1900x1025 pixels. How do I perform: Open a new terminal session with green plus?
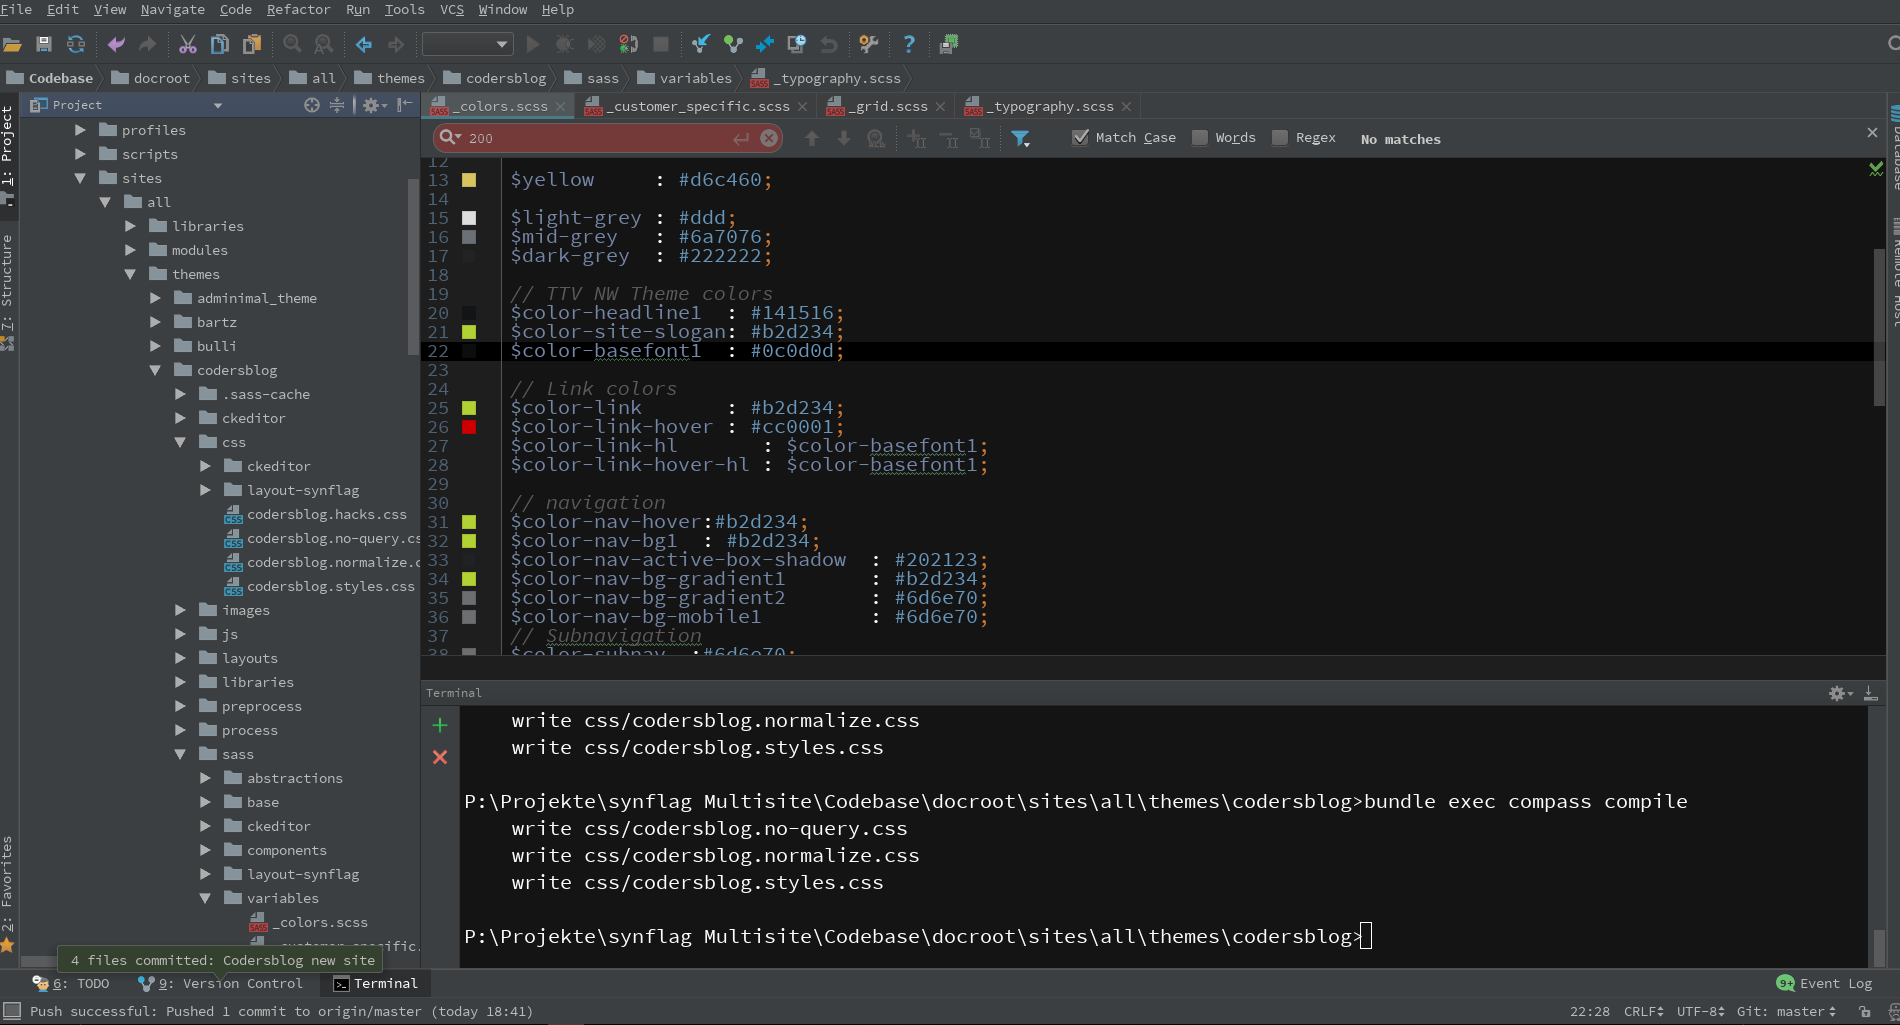(440, 725)
